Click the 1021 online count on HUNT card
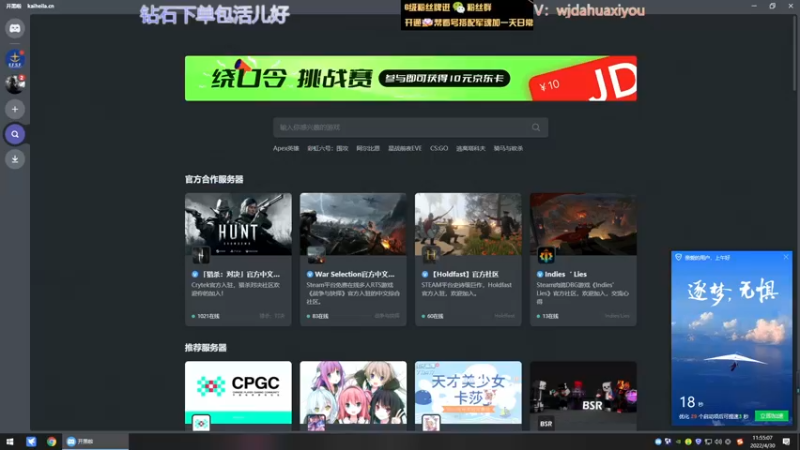This screenshot has width=800, height=450. [x=206, y=316]
